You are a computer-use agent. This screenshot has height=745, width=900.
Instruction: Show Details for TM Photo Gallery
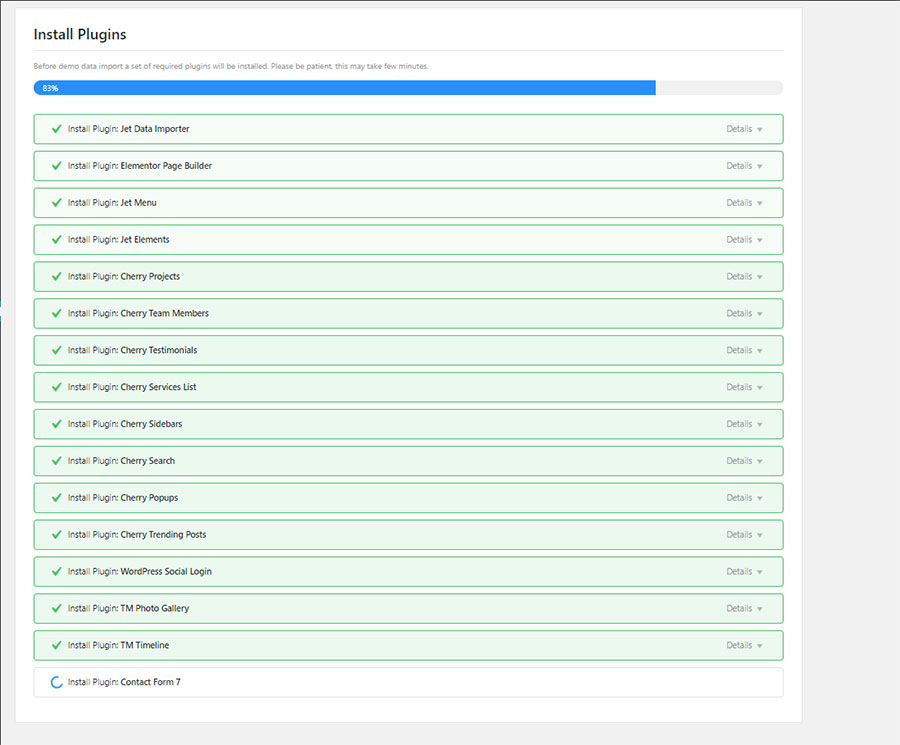[x=744, y=608]
